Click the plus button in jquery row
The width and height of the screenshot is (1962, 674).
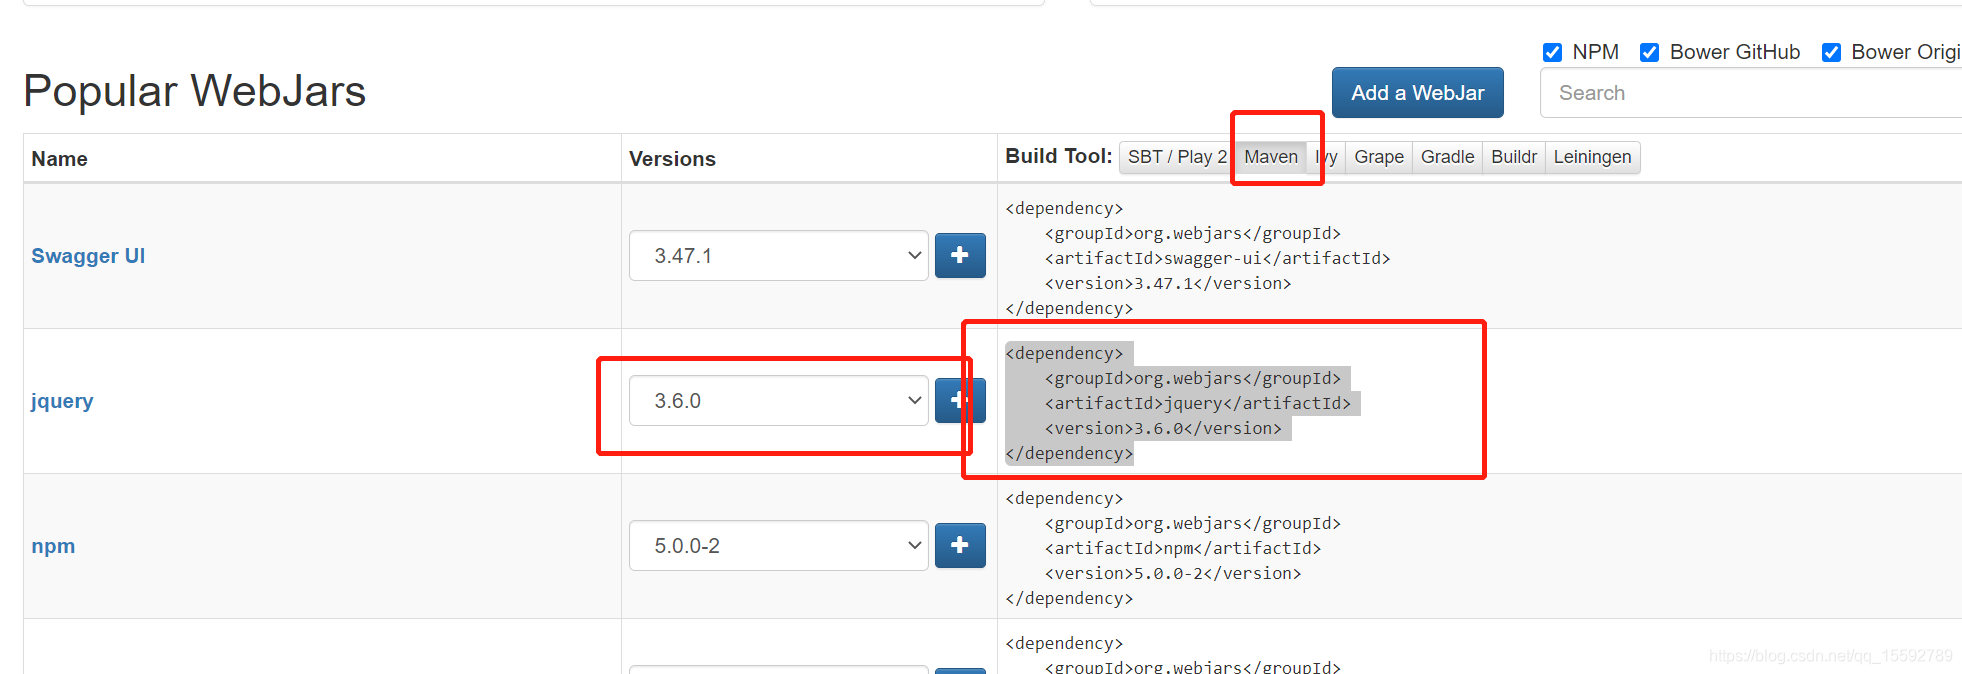pos(960,400)
